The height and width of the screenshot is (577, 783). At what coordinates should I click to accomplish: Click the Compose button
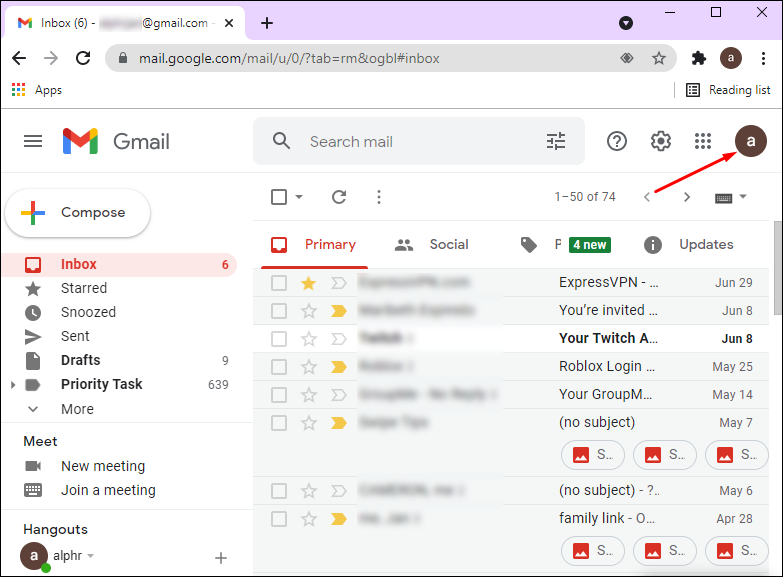point(77,213)
